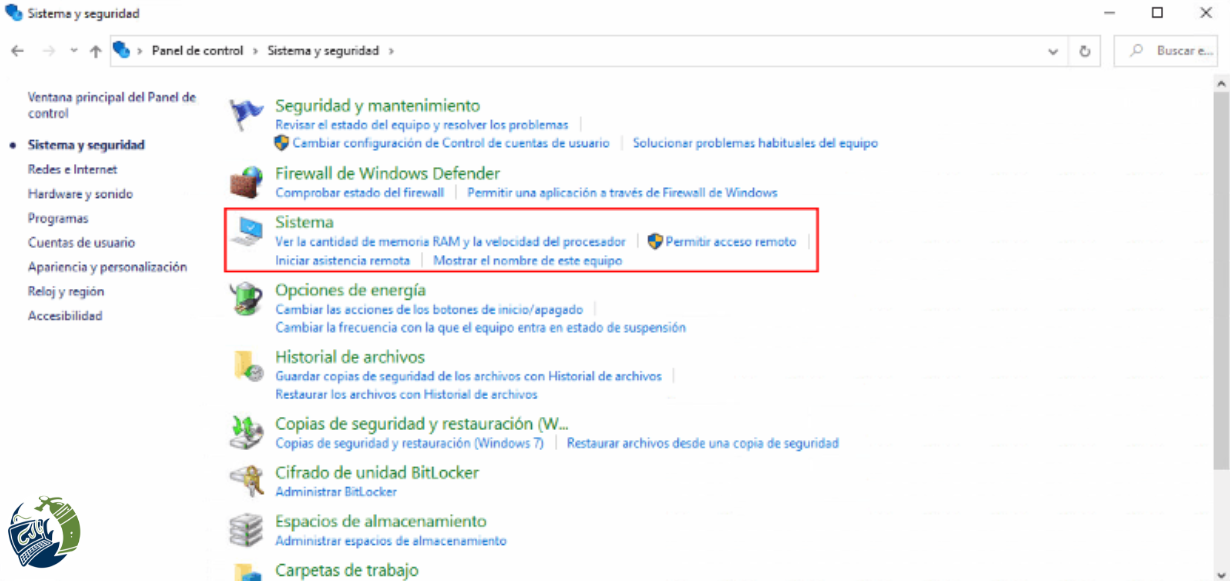Open the Seguridad y mantenimiento heading
Screen dimensions: 1230x581
click(377, 105)
